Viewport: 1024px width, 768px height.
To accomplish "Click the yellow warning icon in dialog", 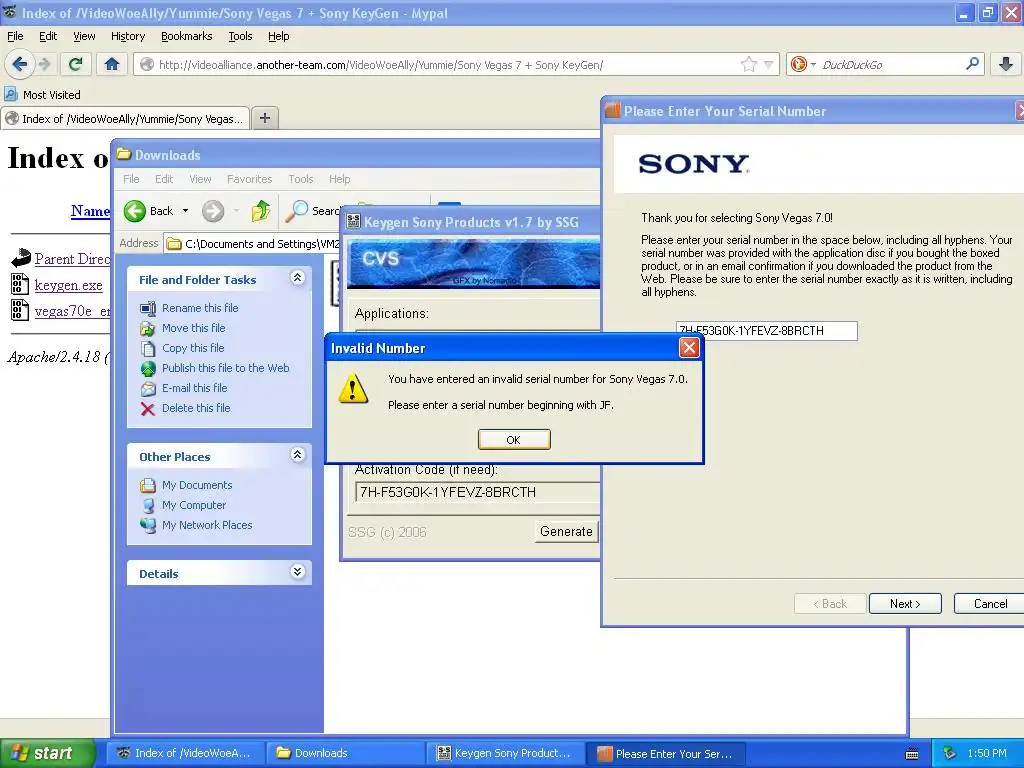I will [x=353, y=389].
